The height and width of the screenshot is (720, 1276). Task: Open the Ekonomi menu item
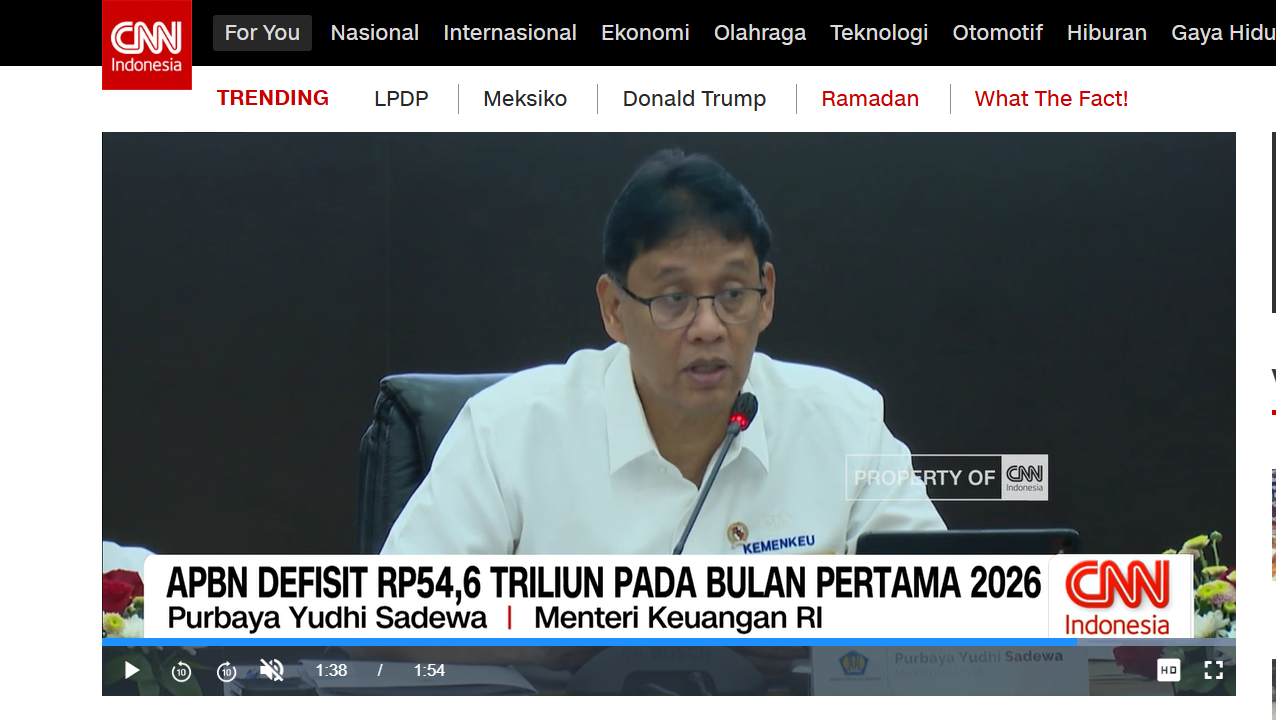coord(645,33)
